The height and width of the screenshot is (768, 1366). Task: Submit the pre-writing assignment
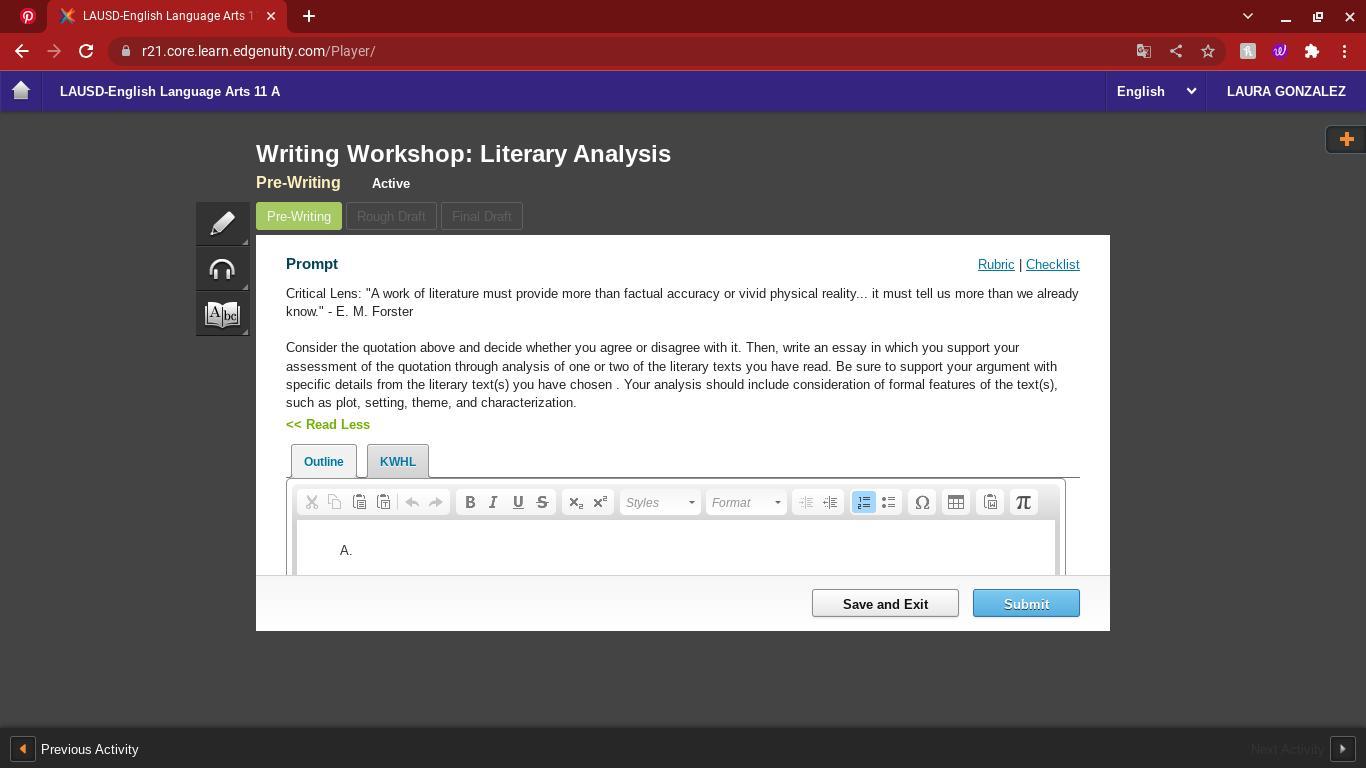coord(1026,603)
